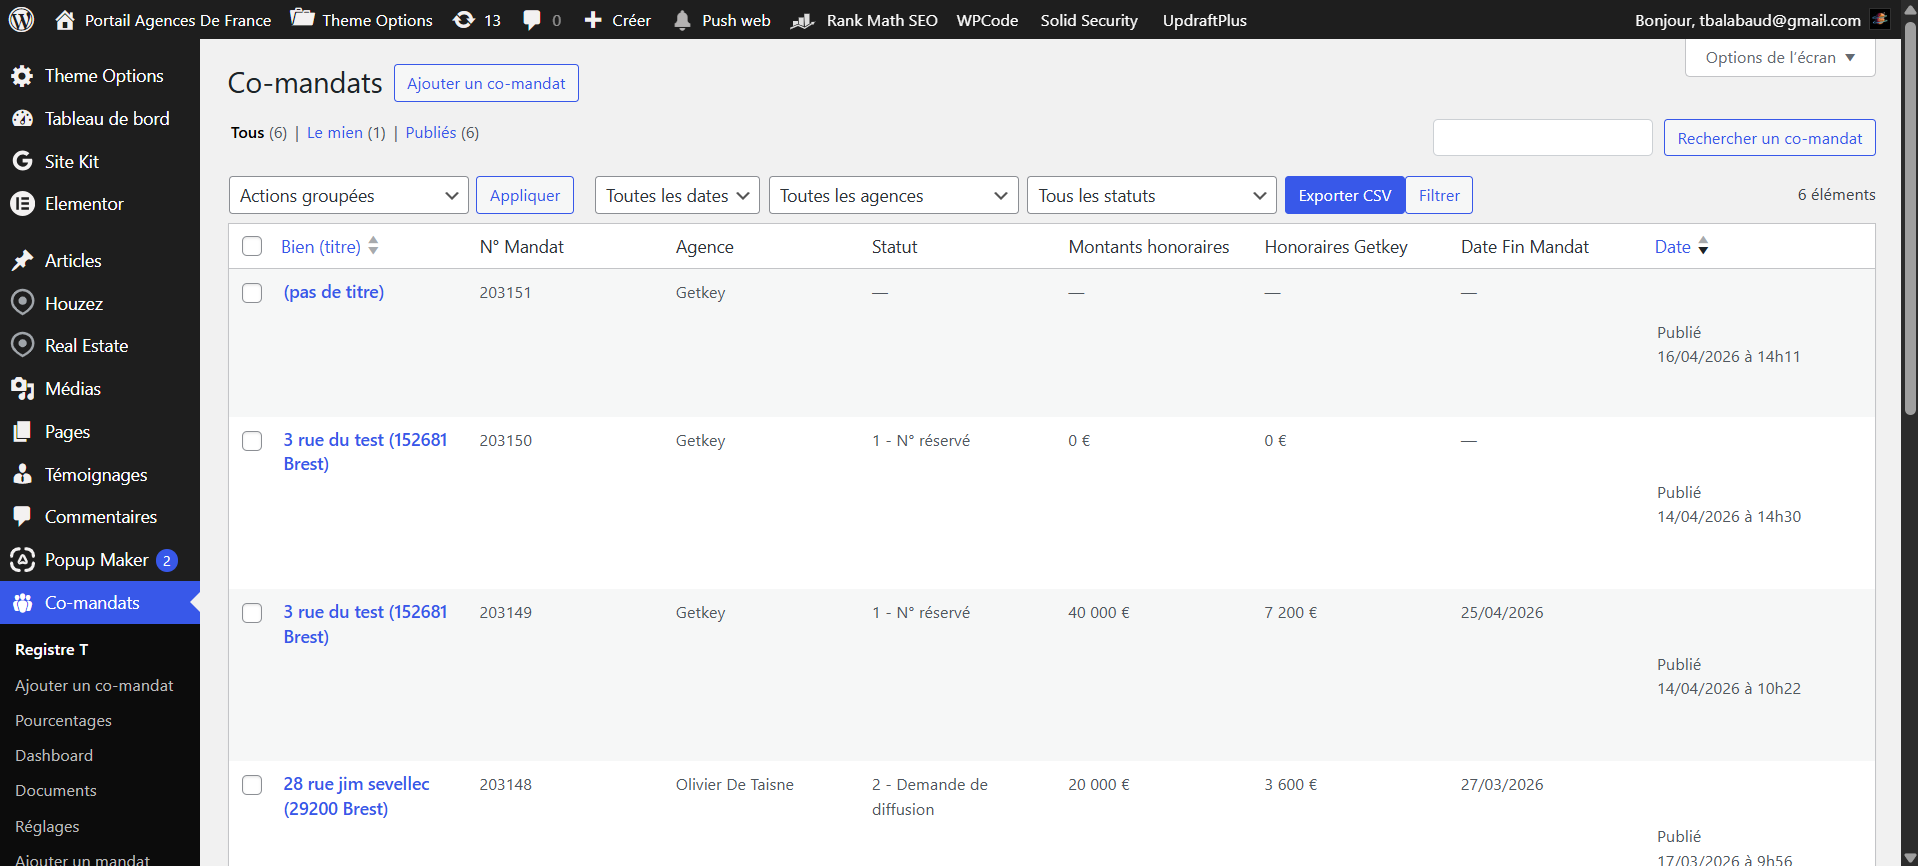The width and height of the screenshot is (1918, 866).
Task: Open Dashboard submenu item
Action: (x=54, y=755)
